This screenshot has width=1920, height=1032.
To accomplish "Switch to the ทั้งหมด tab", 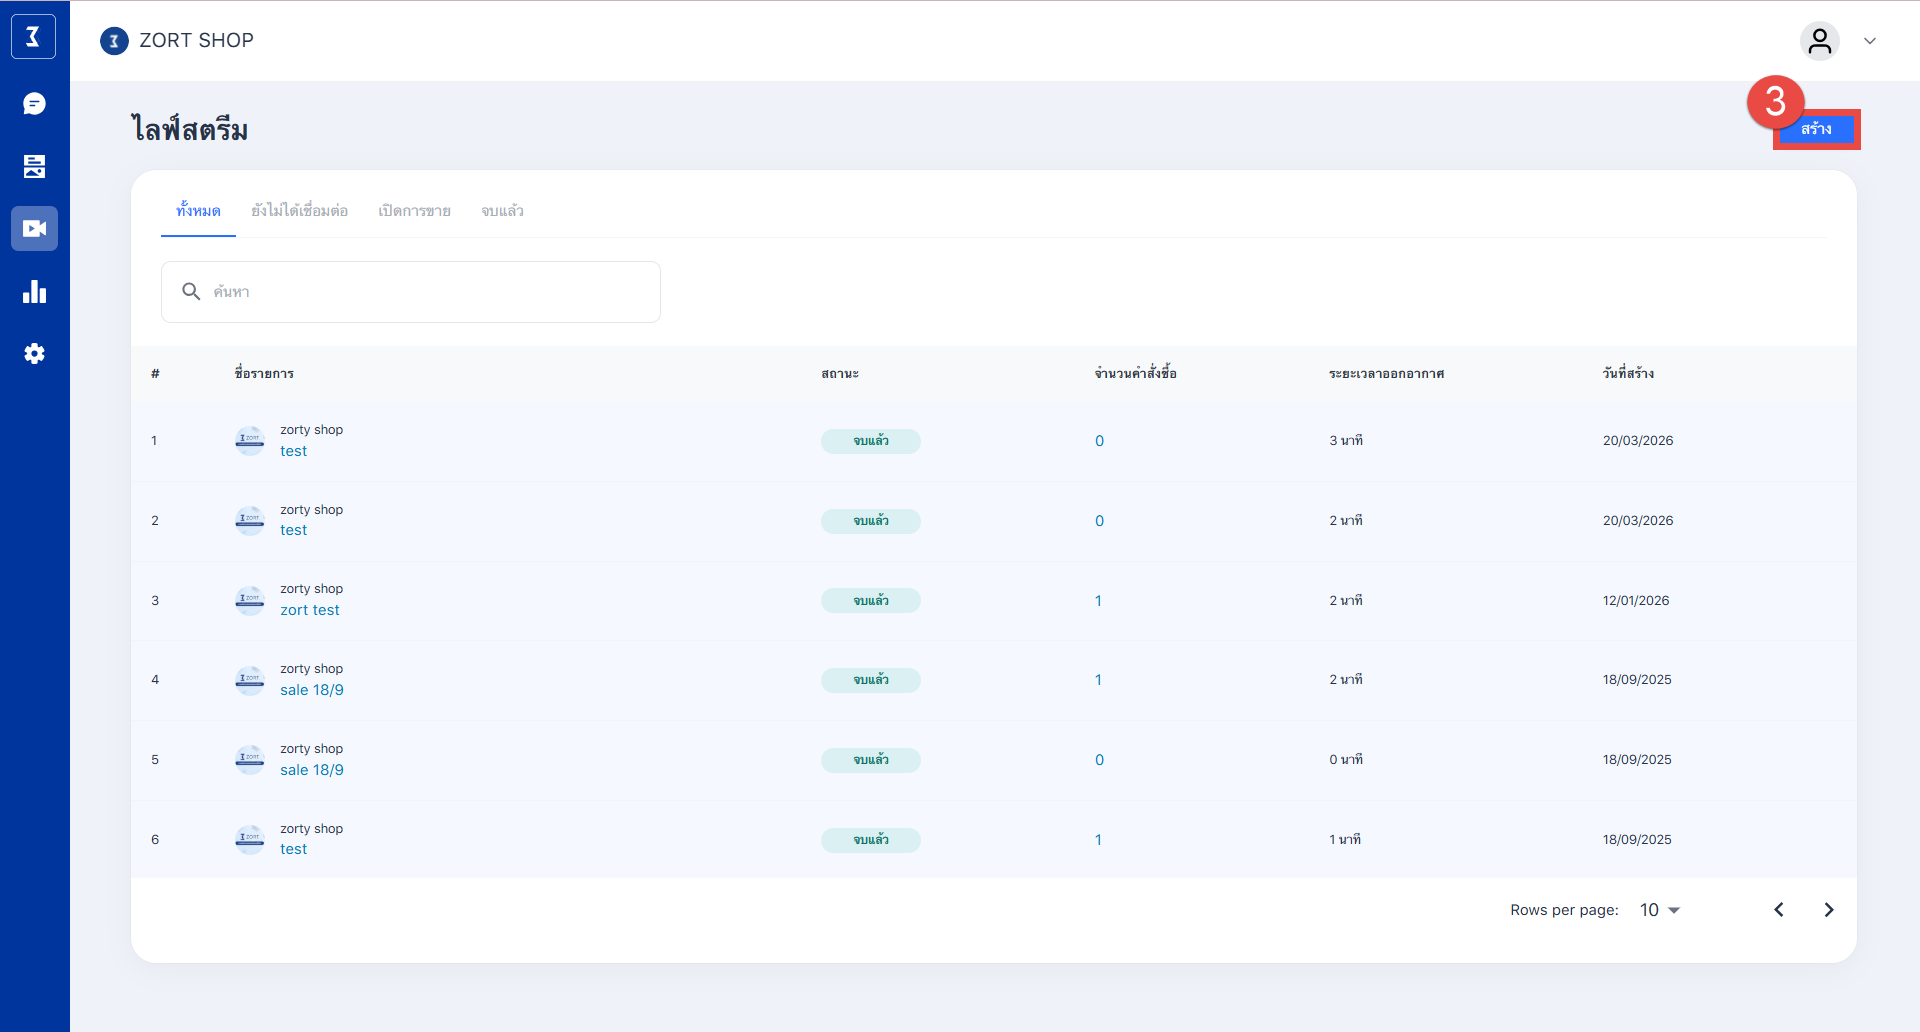I will point(198,211).
